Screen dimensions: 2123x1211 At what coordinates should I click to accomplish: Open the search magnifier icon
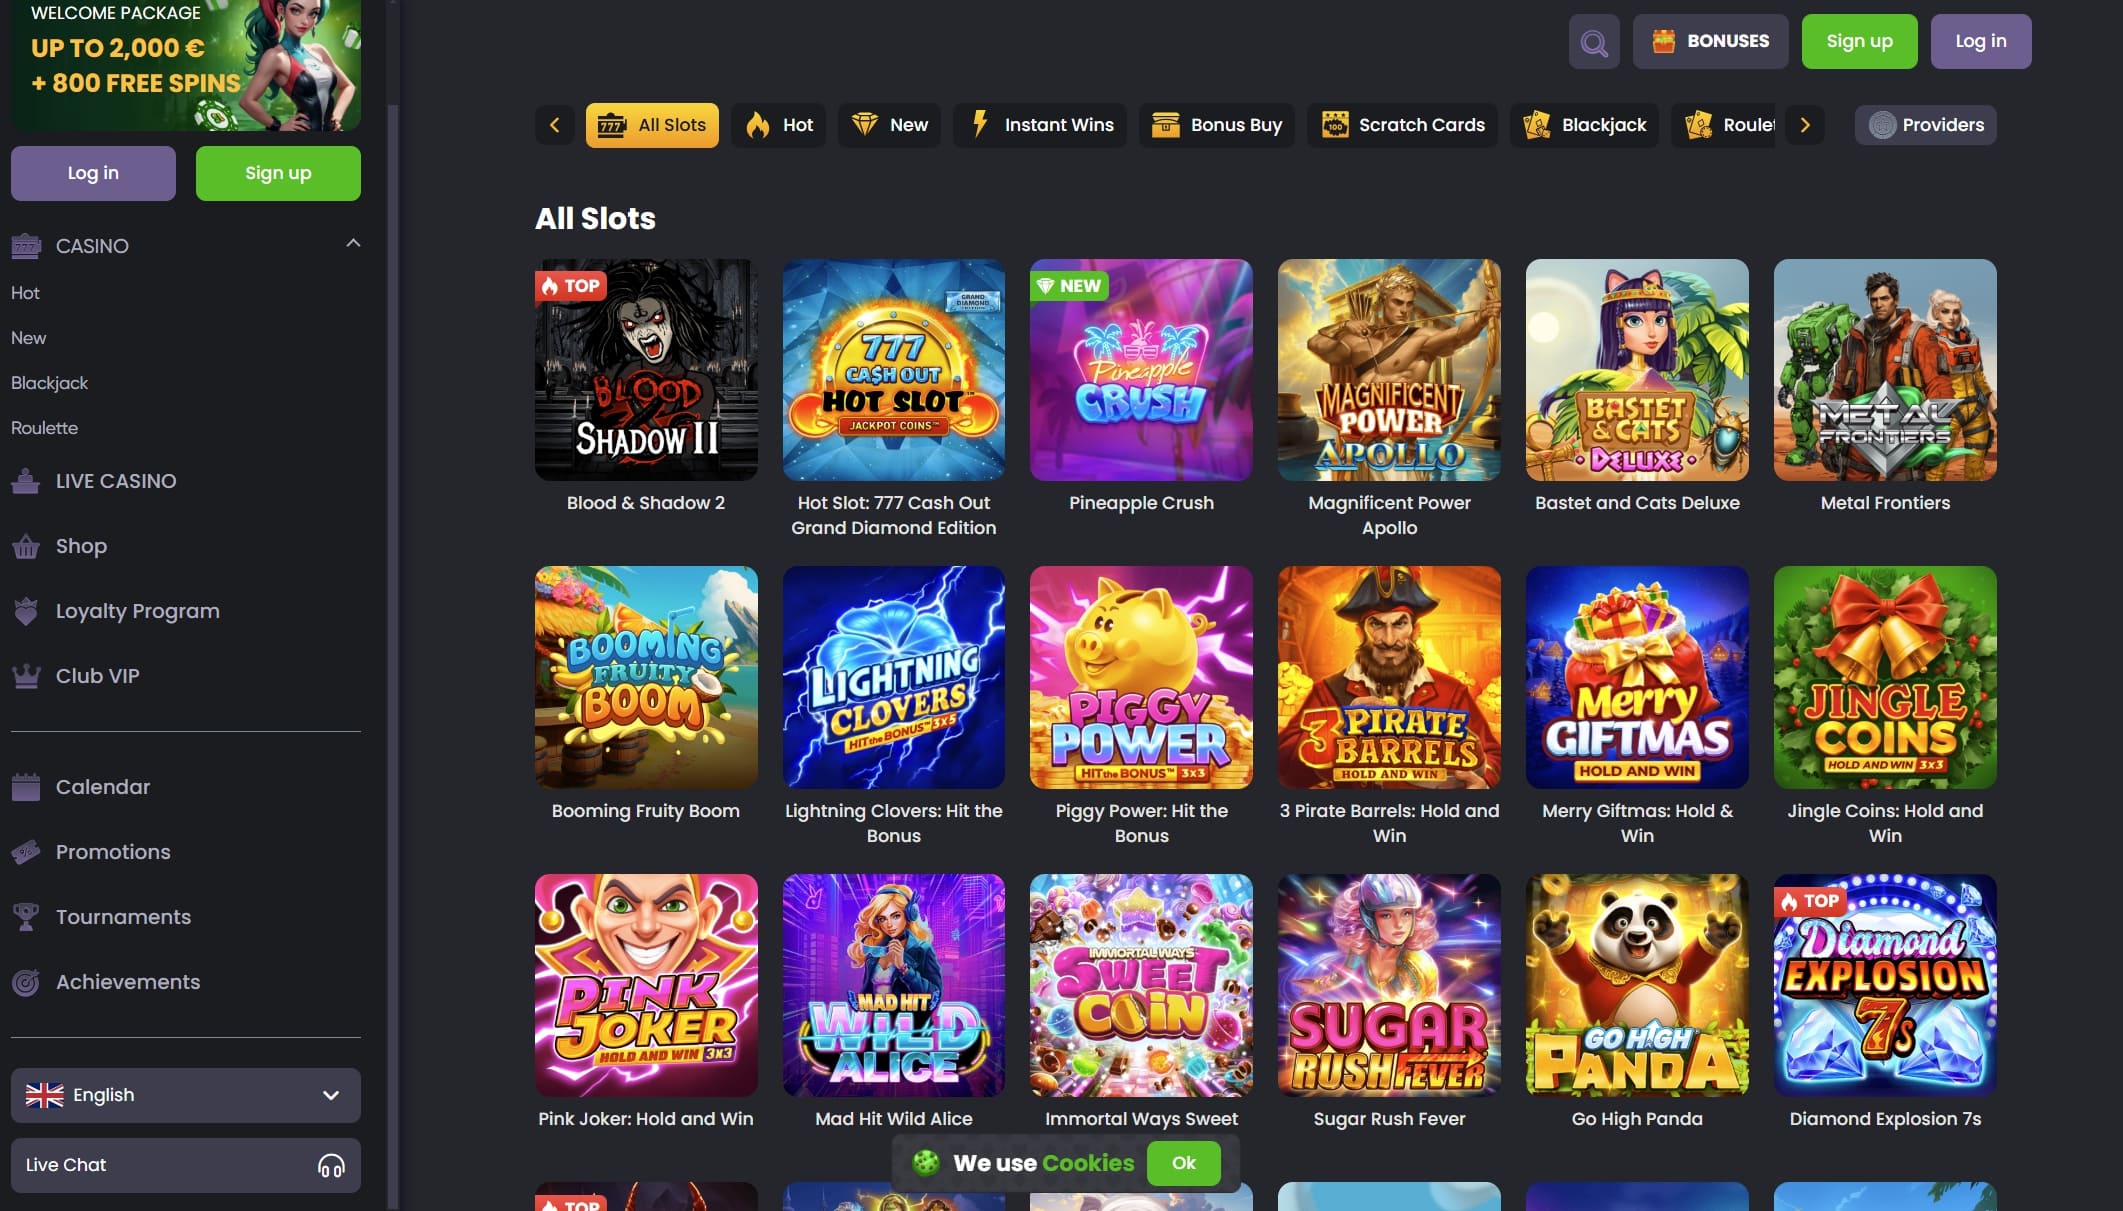pos(1594,42)
